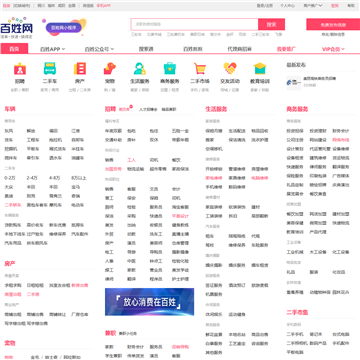Expand the 百姓APP dropdown in navigation

[52, 49]
